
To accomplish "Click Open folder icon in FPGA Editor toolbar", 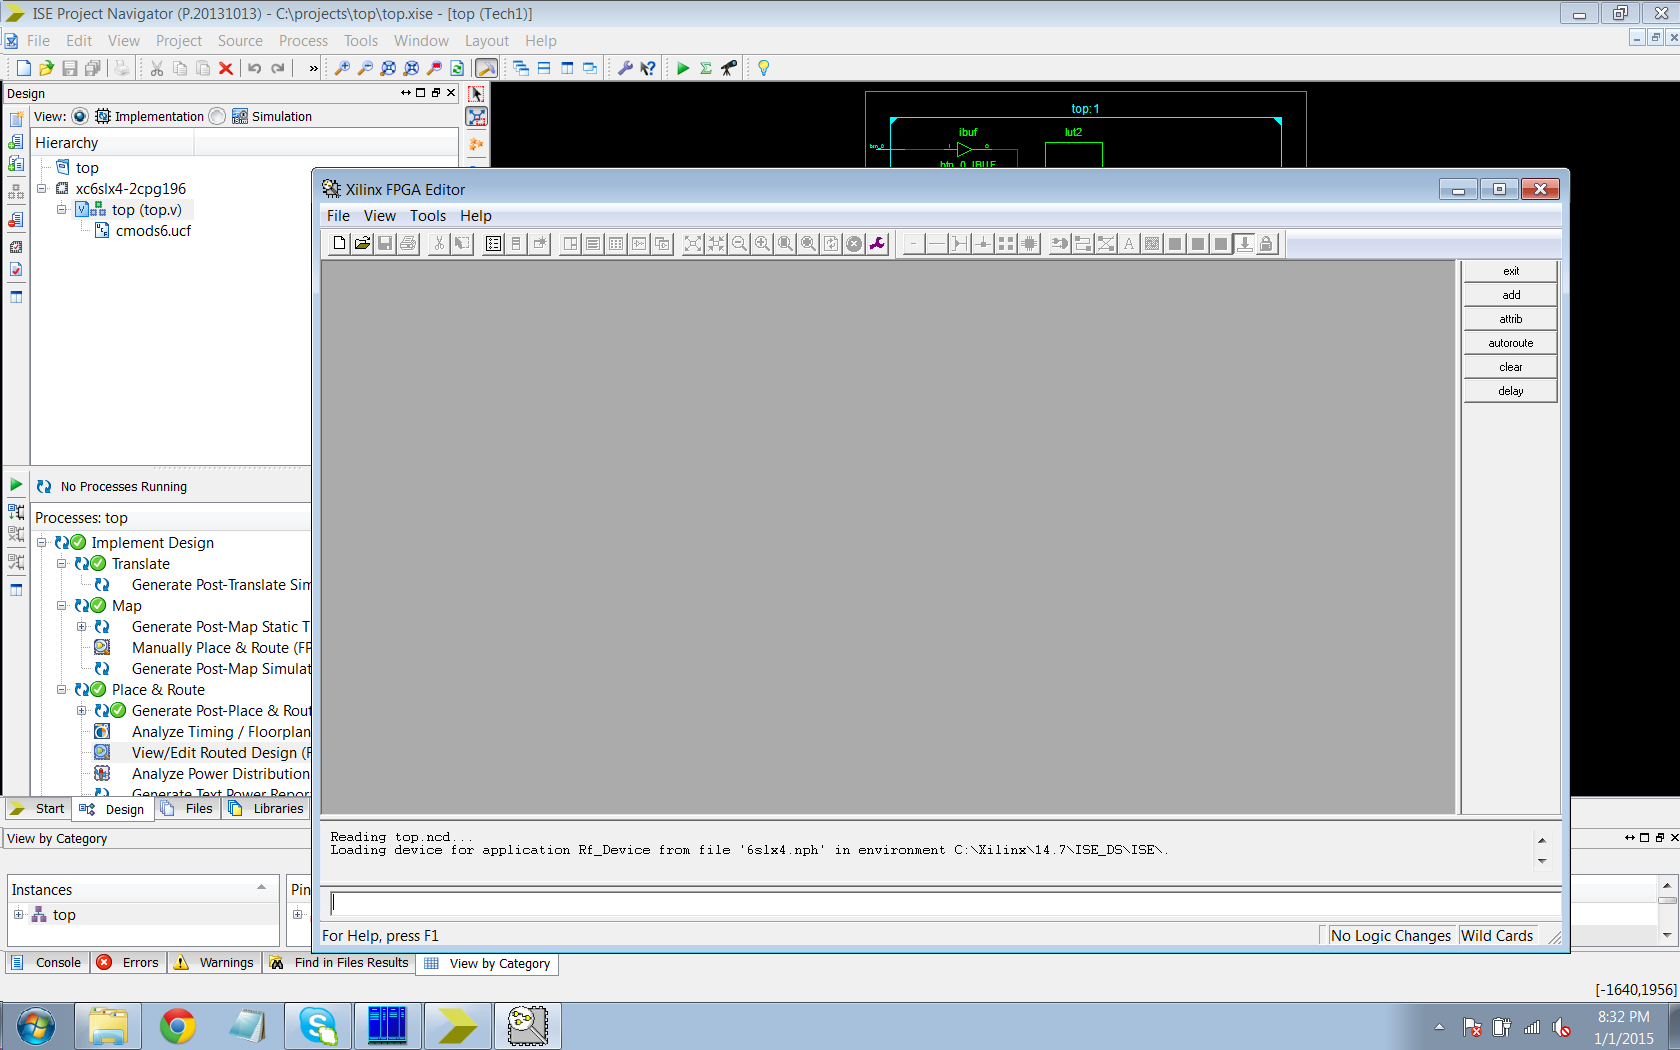I will coord(362,244).
